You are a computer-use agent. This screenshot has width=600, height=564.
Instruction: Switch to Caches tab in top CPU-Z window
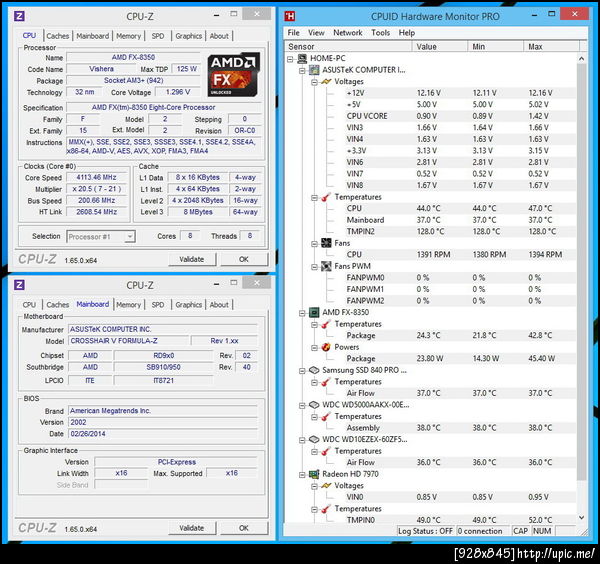pos(58,36)
